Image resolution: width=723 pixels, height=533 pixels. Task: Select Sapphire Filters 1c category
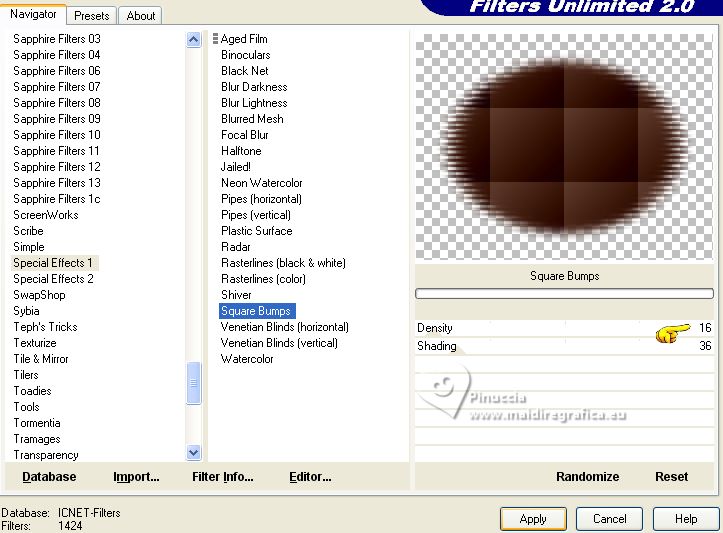pos(57,199)
